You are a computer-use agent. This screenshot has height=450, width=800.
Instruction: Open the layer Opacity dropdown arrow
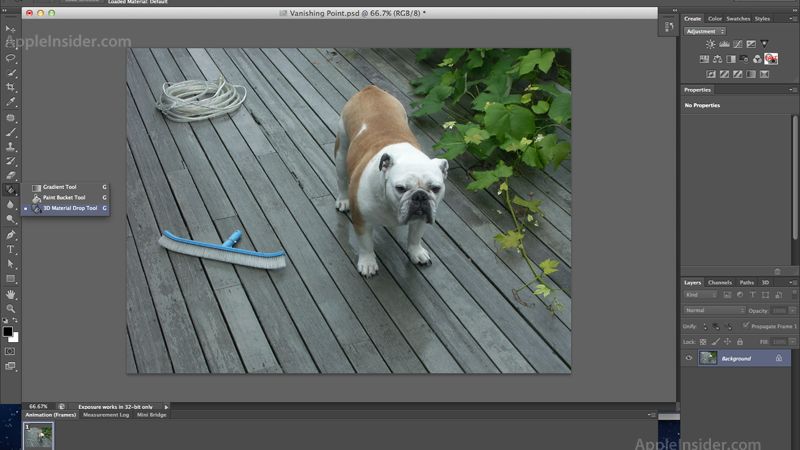(x=793, y=310)
